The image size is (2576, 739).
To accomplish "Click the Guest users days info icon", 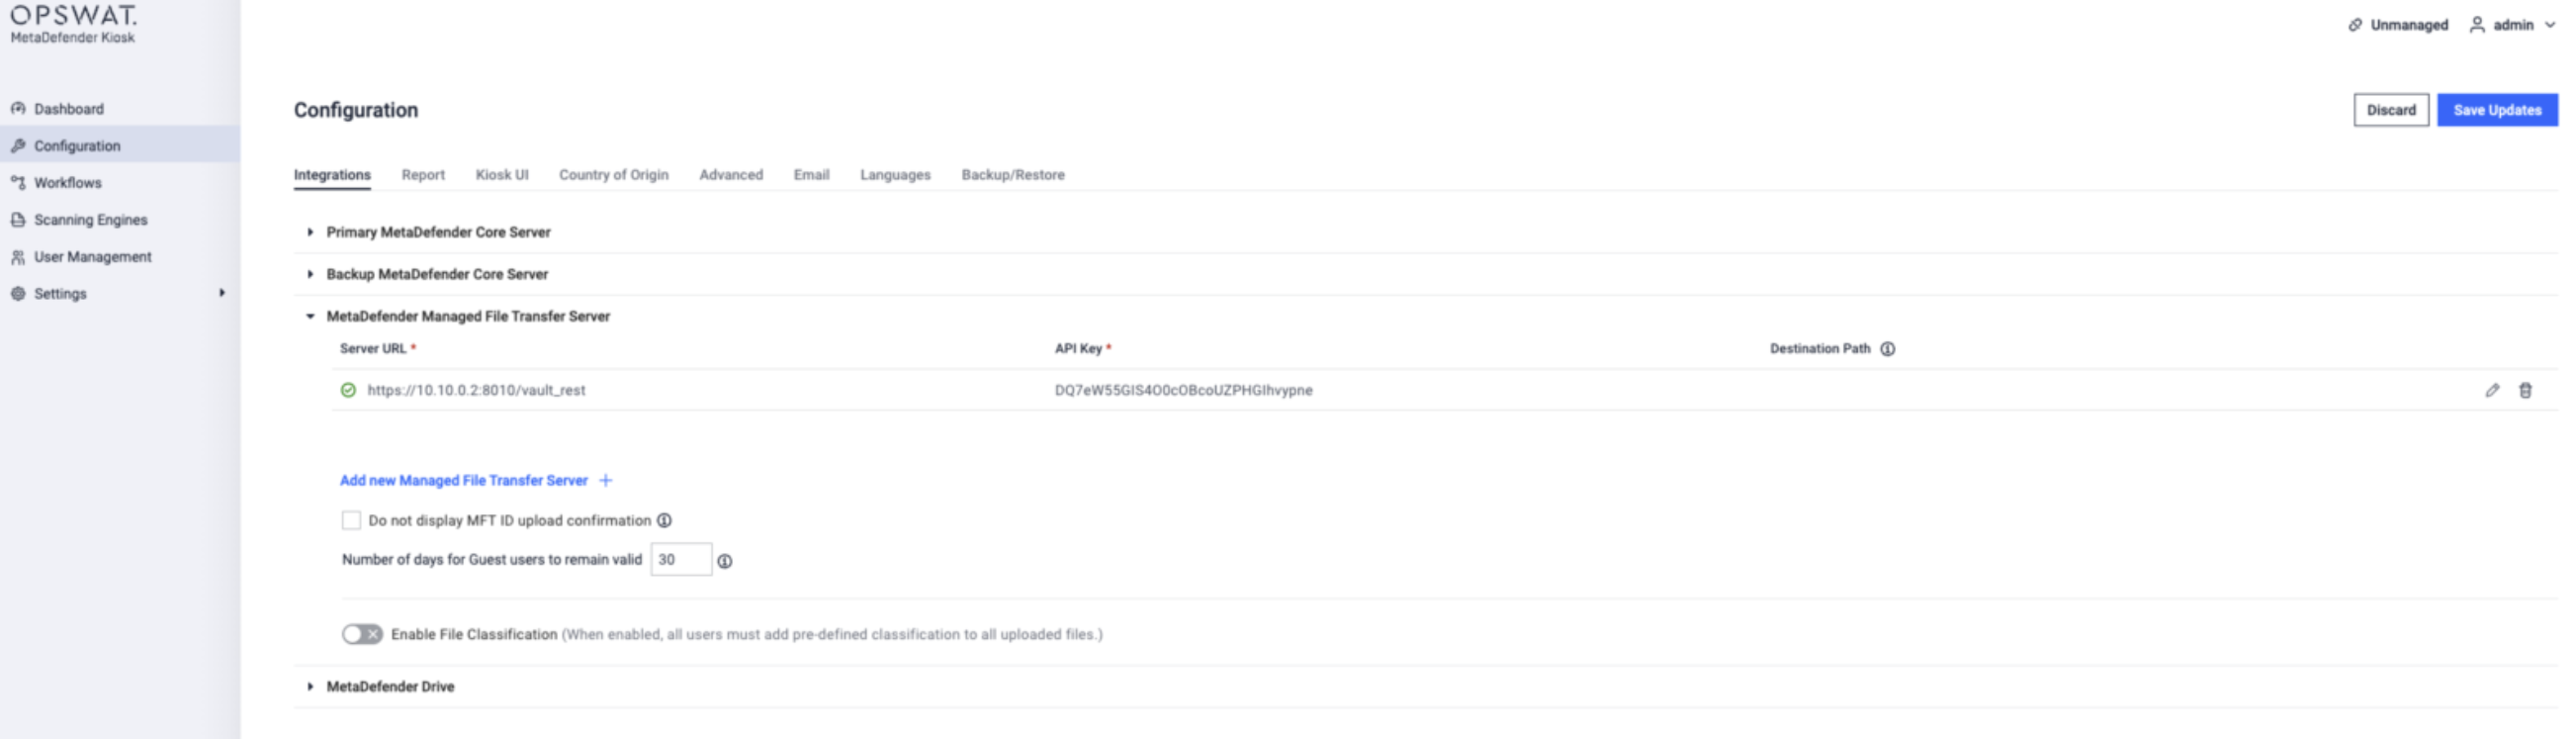I will [725, 561].
